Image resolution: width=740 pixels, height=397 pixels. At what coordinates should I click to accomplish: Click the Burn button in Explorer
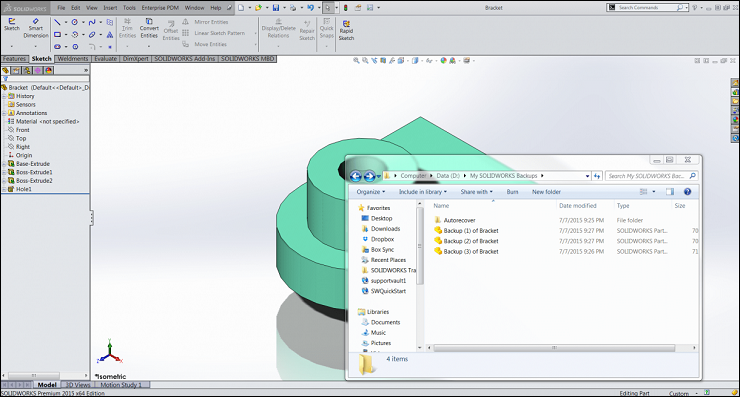tap(512, 192)
